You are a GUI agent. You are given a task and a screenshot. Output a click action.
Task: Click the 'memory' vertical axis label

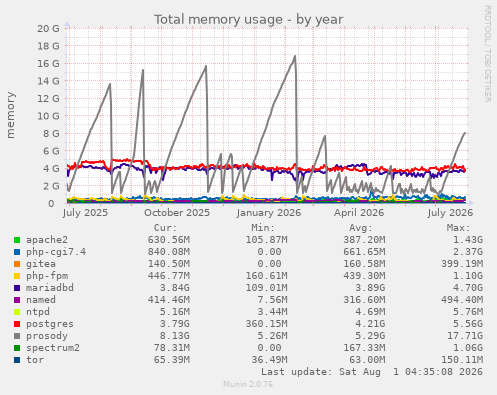(x=10, y=115)
